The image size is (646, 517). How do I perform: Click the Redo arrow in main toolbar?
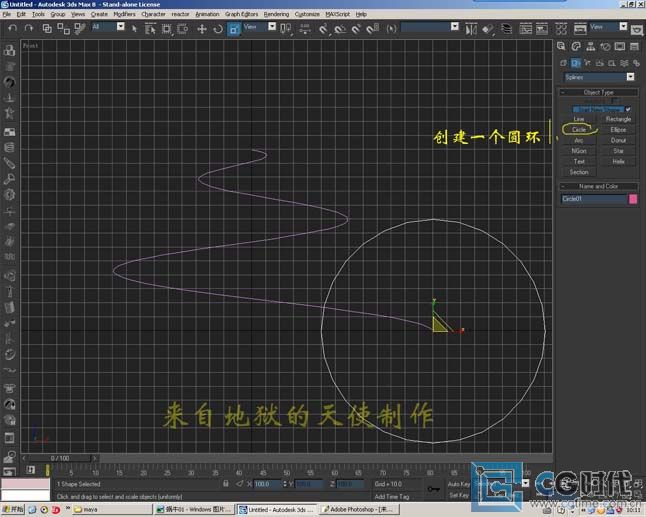pyautogui.click(x=28, y=28)
